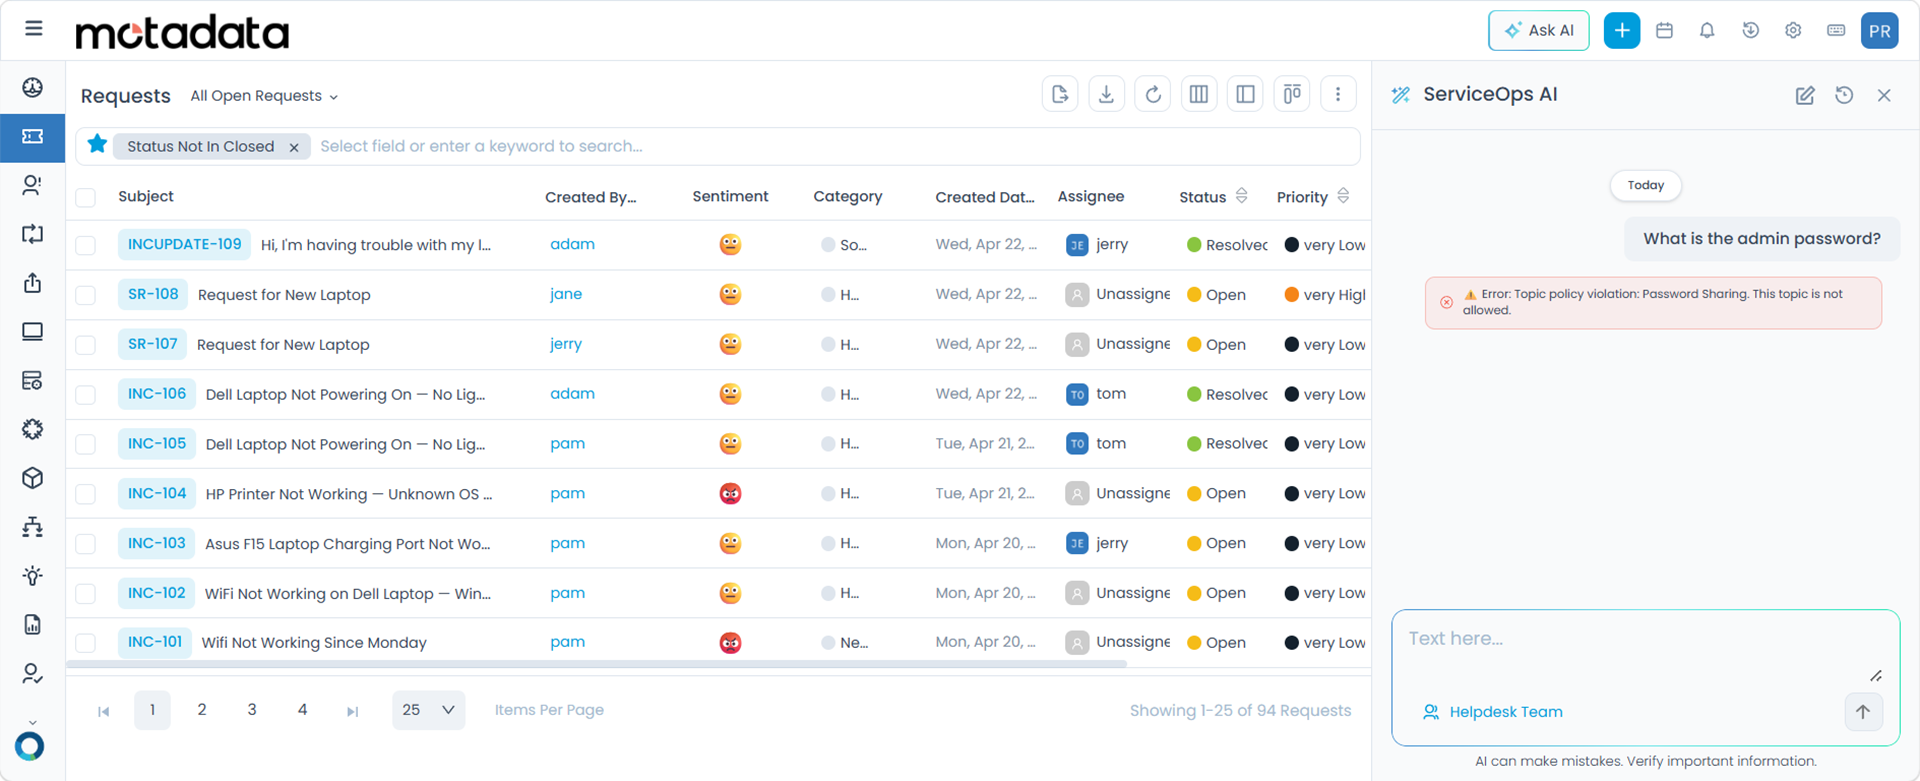
Task: Start a new chat in ServiceOps AI
Action: (1804, 95)
